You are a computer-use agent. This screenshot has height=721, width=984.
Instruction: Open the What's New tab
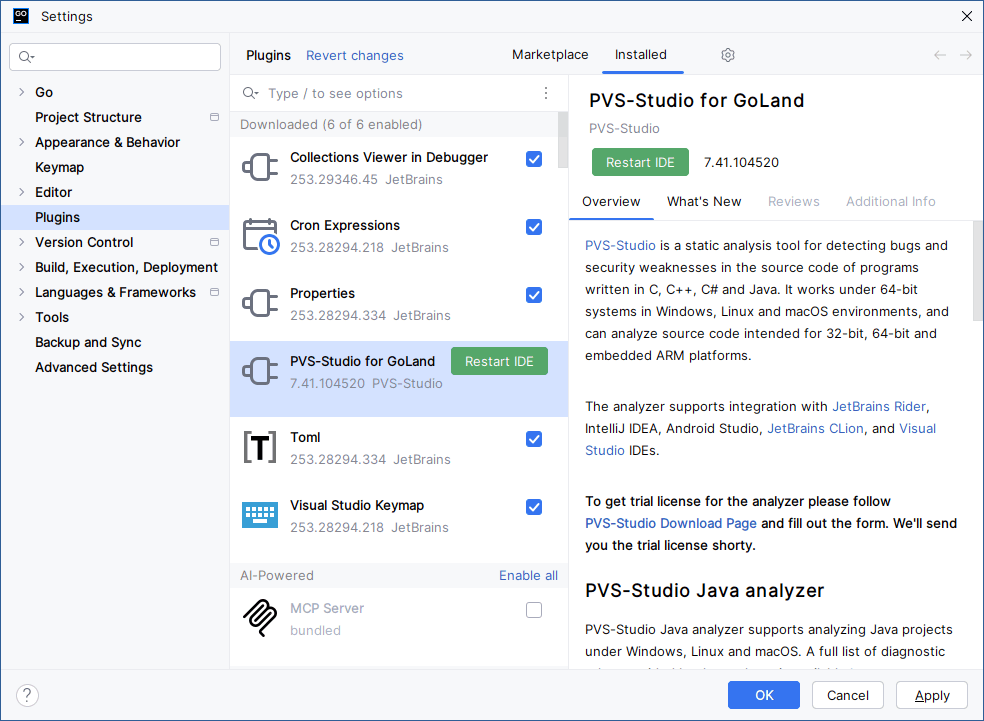(704, 201)
